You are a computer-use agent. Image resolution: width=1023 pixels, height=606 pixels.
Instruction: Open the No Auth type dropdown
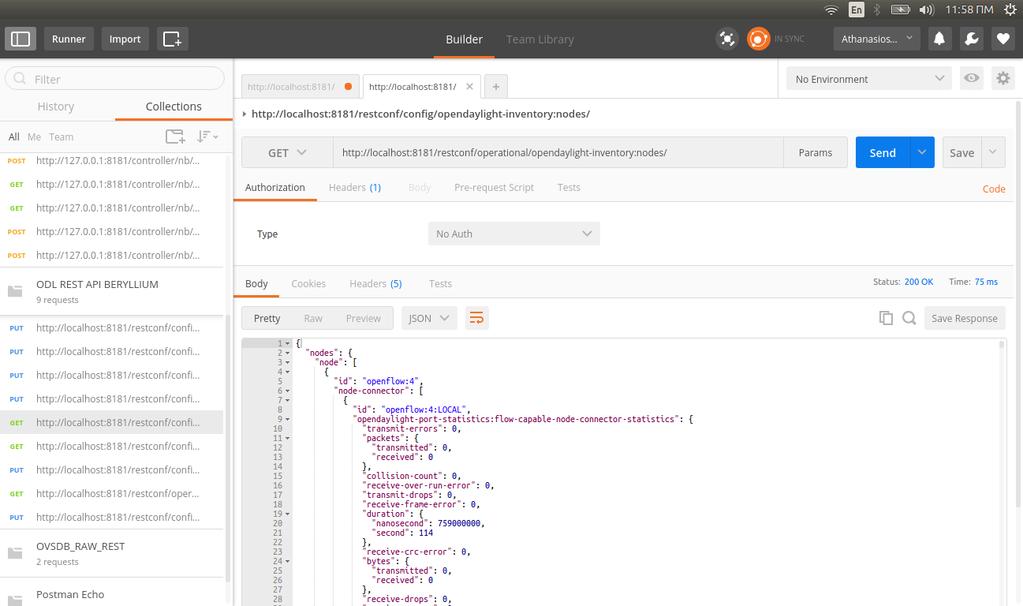pyautogui.click(x=513, y=234)
